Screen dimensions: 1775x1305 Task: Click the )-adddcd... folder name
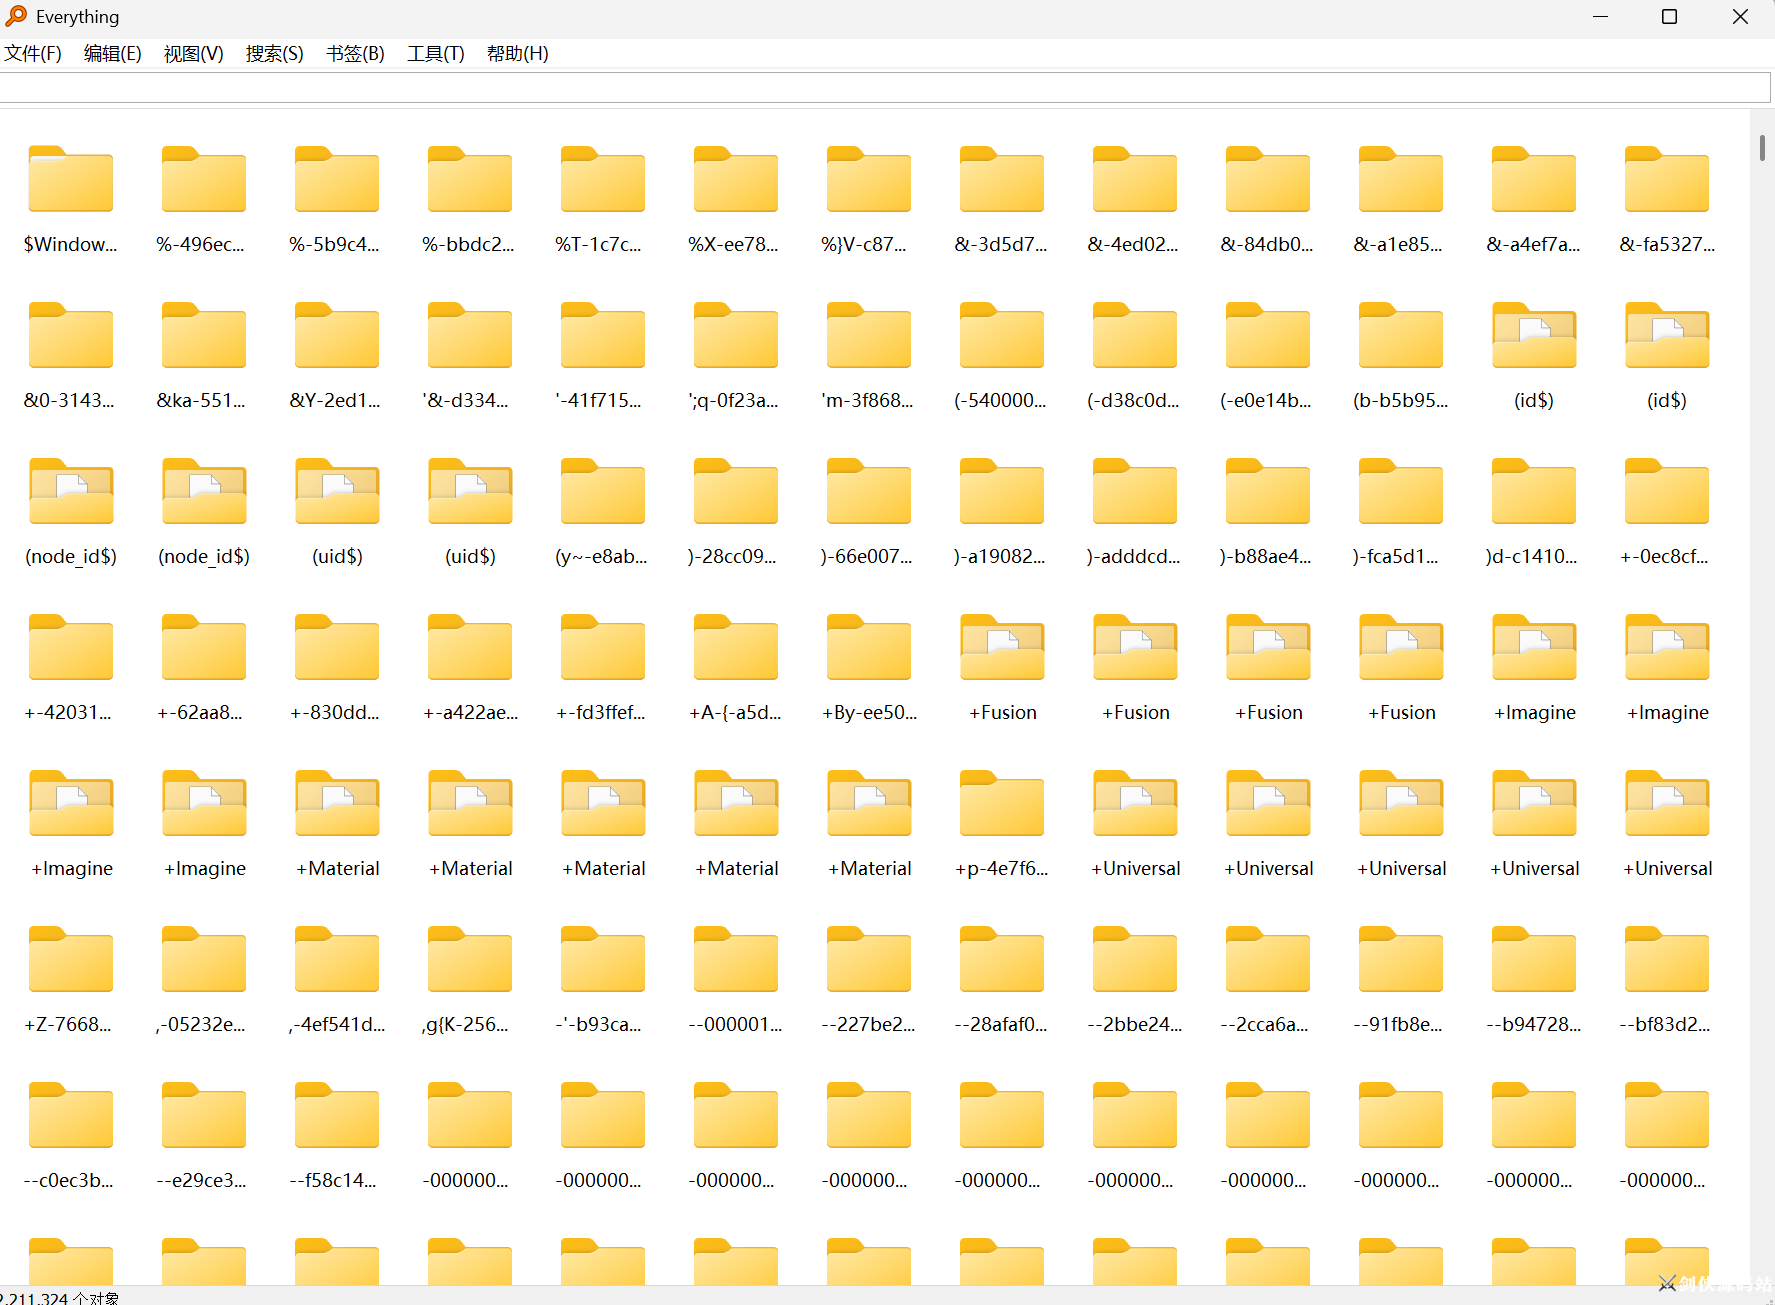tap(1133, 556)
